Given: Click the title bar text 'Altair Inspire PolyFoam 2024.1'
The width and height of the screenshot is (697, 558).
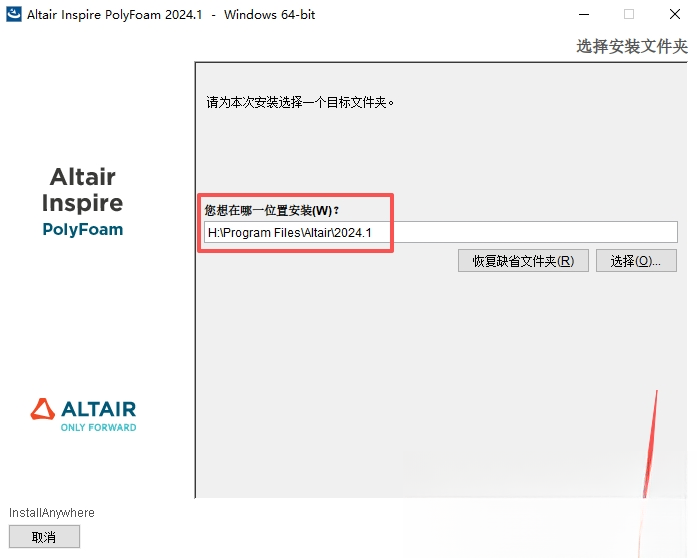Looking at the screenshot, I should (x=114, y=15).
